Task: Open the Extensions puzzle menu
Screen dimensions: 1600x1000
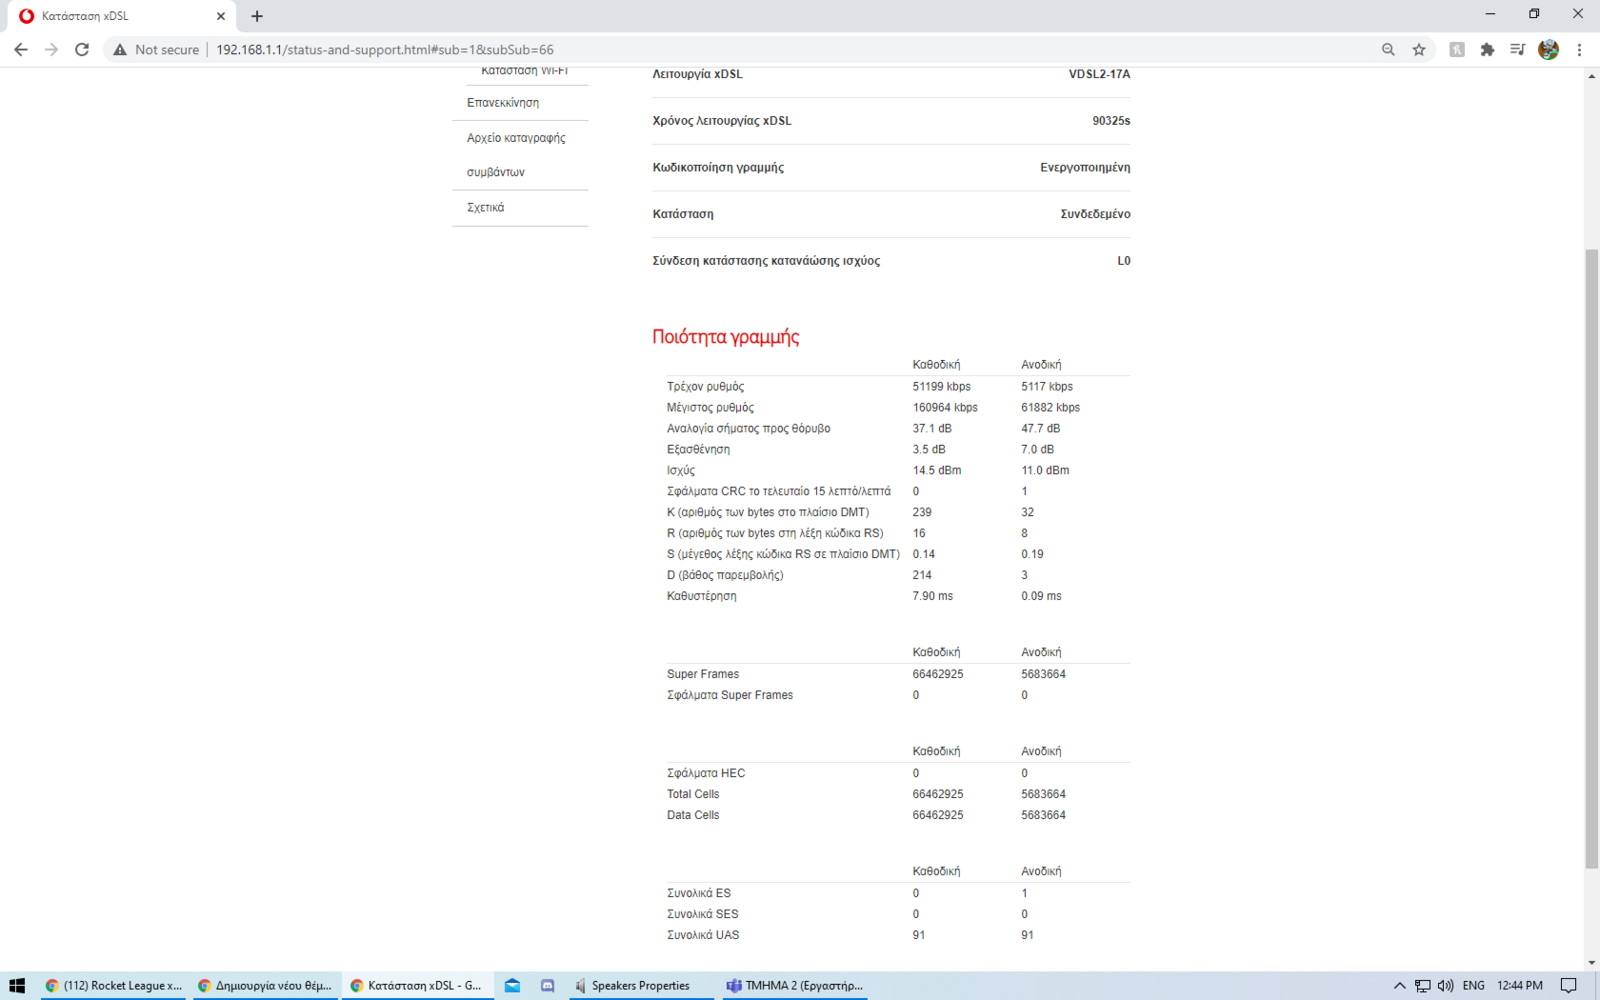Action: point(1487,49)
